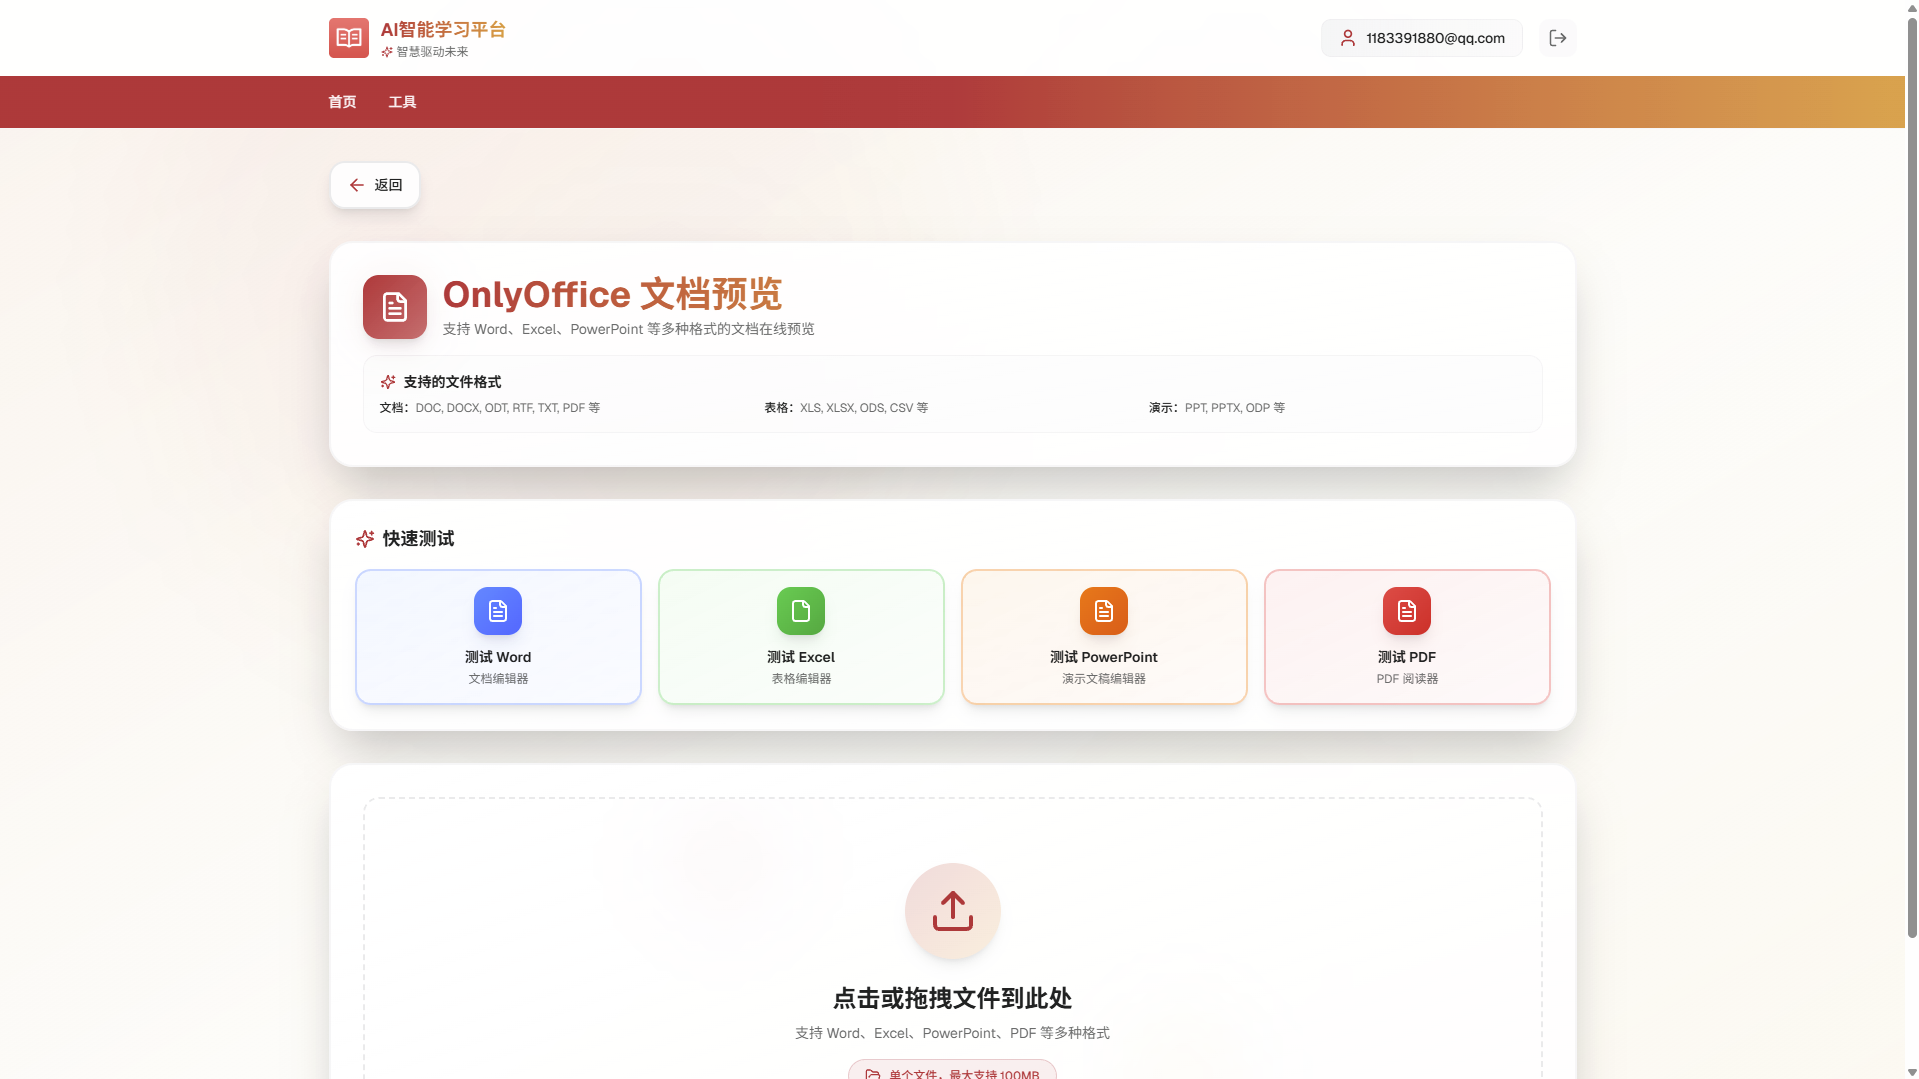Click the AI智能学习平台 title text

point(443,30)
